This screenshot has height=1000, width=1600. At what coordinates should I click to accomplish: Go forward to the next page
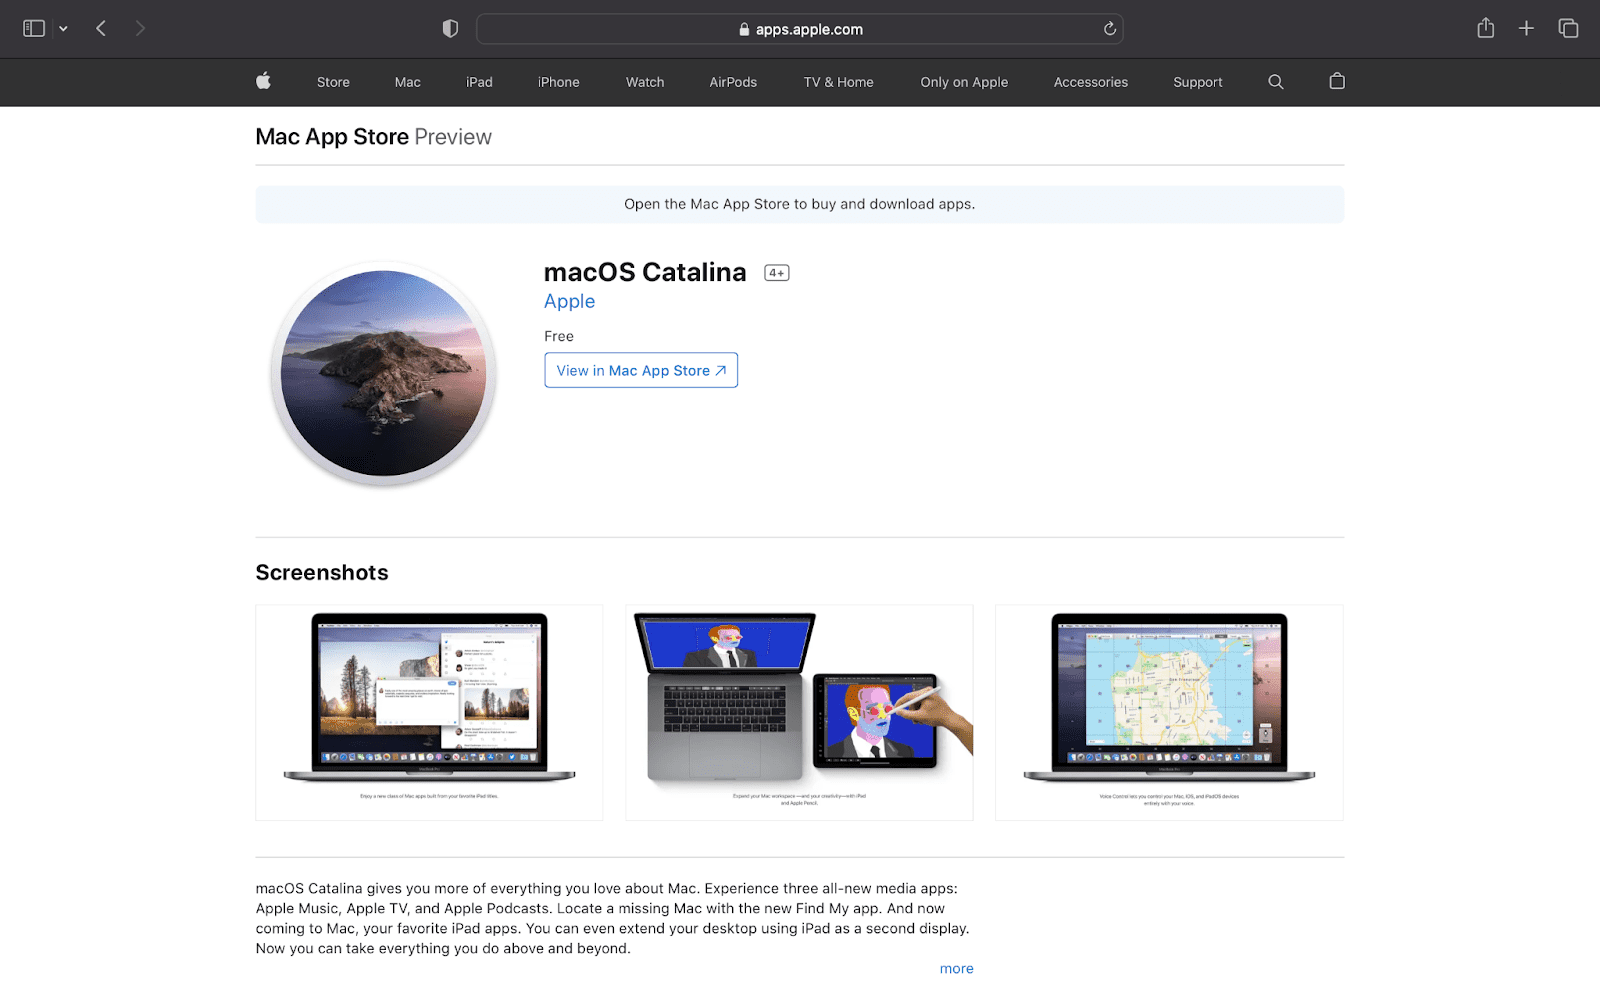point(140,29)
